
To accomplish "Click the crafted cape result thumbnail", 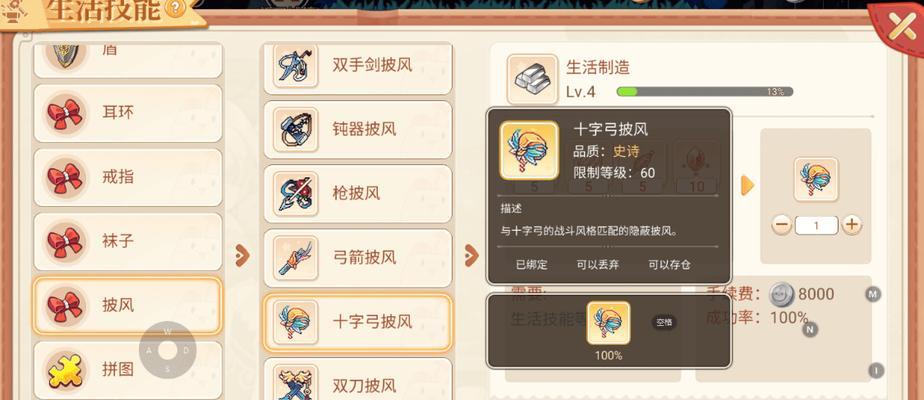I will click(816, 179).
